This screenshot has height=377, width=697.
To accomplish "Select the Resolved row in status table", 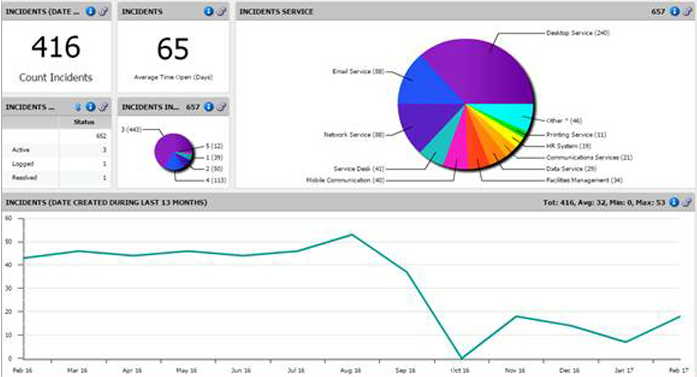I will 56,178.
